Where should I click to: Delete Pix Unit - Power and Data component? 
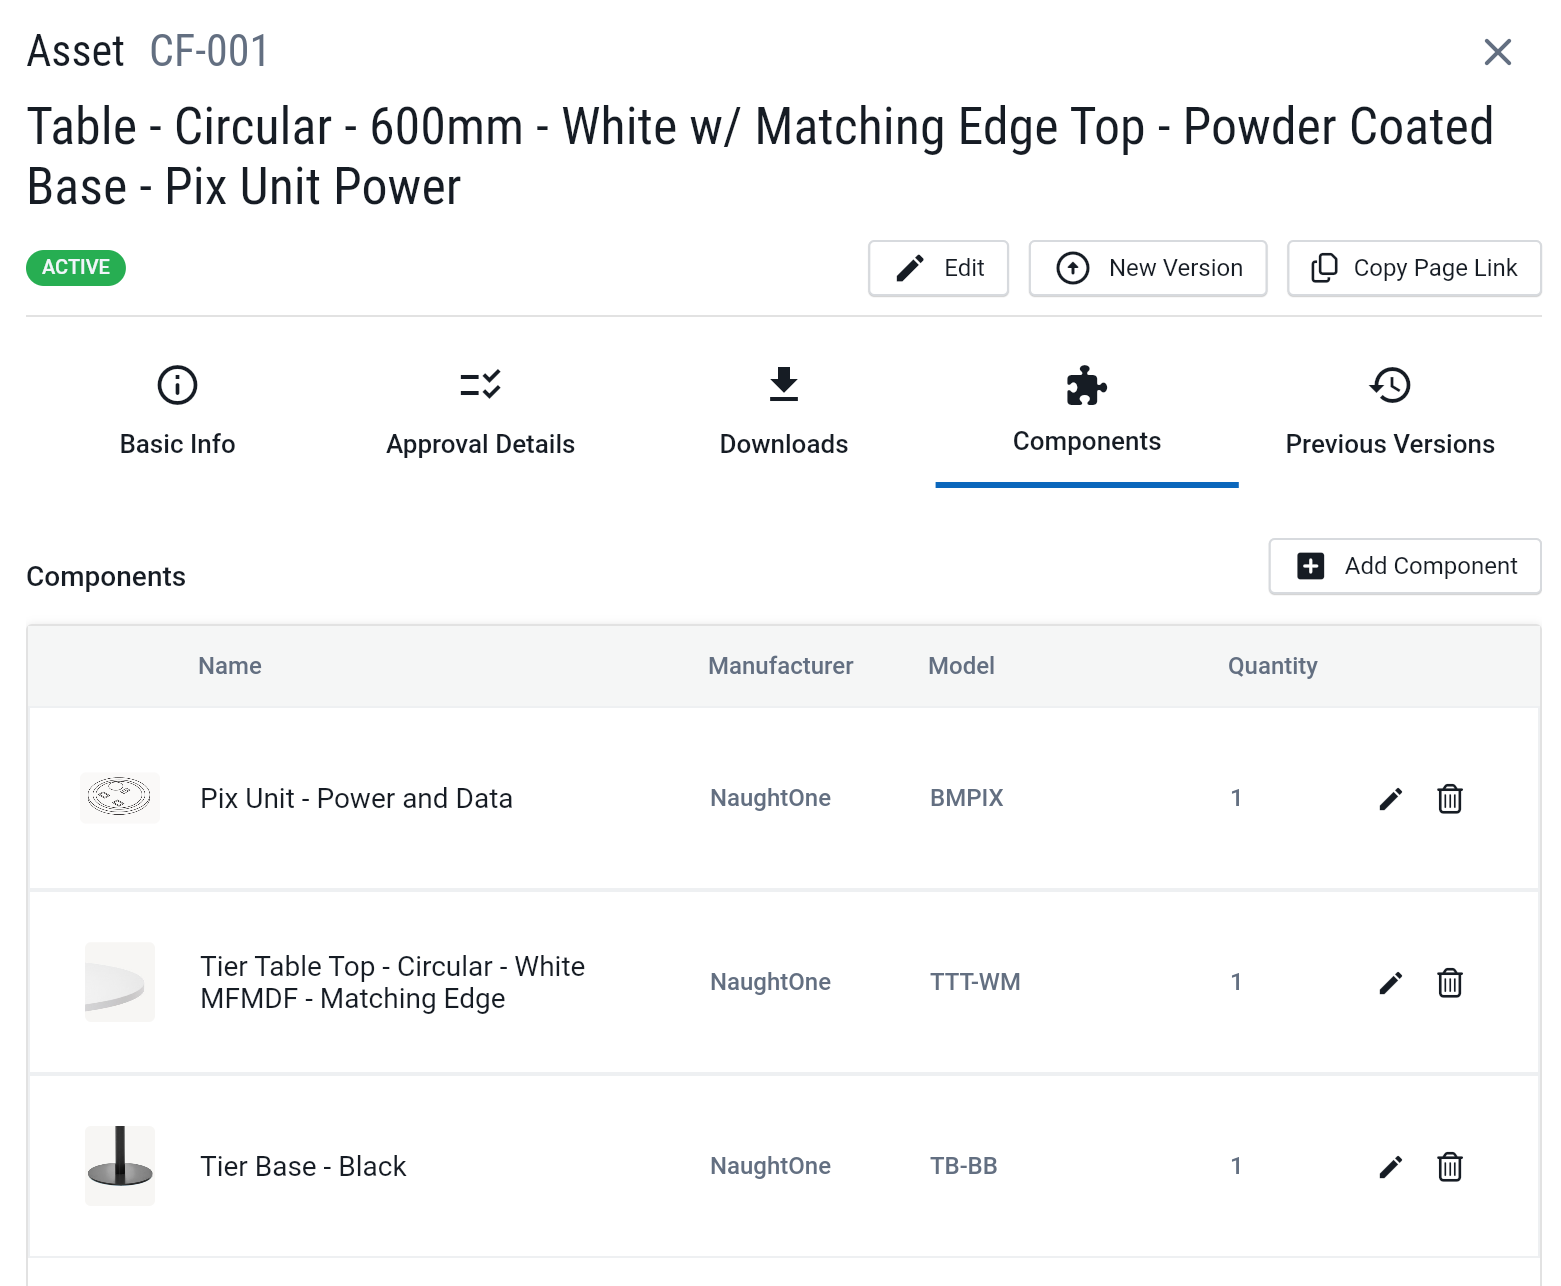[1449, 799]
